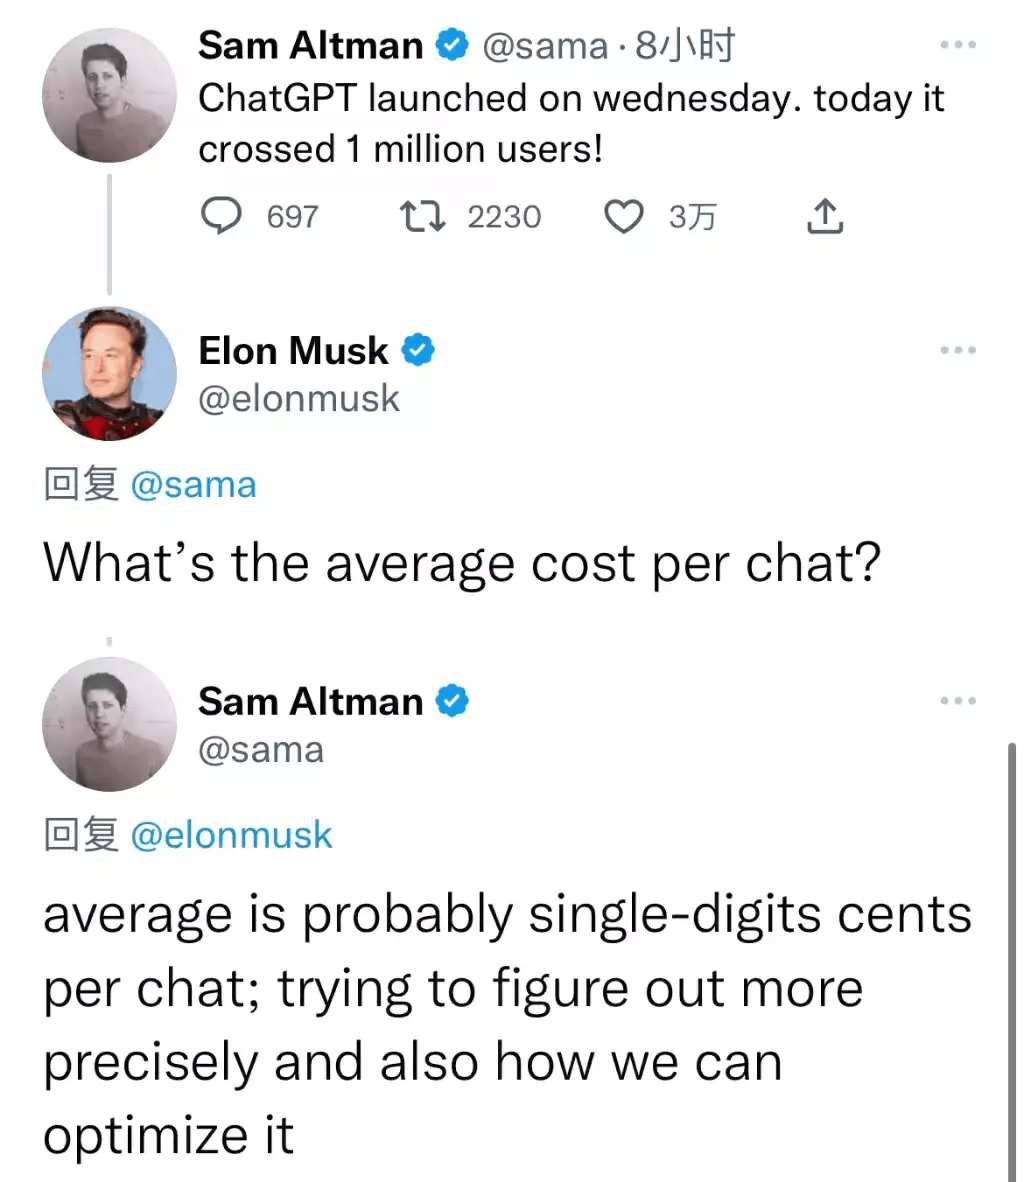Open Sam Altman's avatar on top tweet
This screenshot has width=1024, height=1182.
point(109,95)
